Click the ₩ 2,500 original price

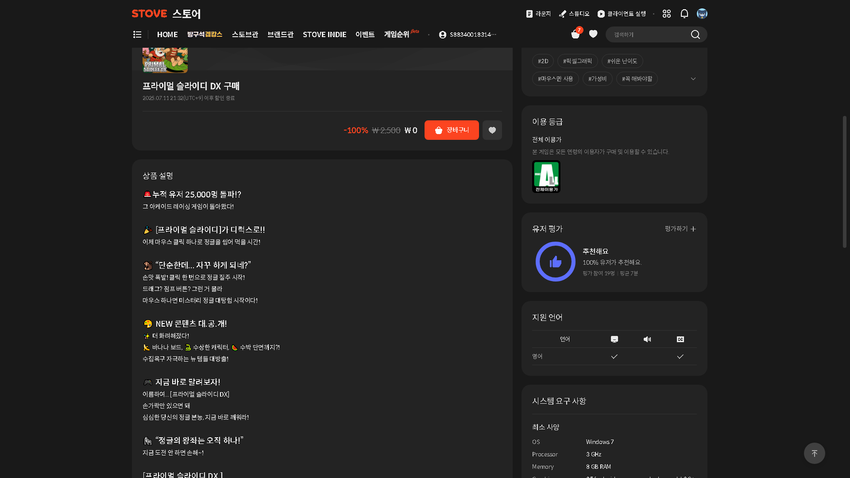386,130
